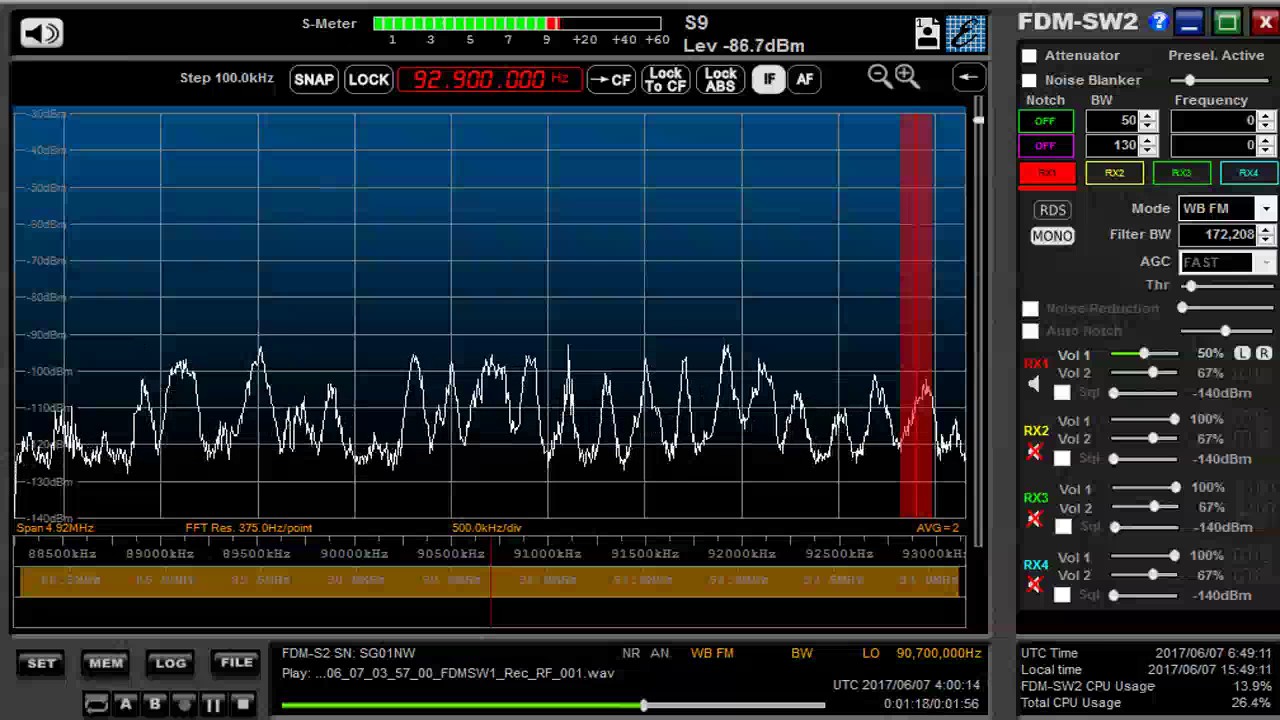Screen dimensions: 1280x720
Task: Click the orange band overview strip
Action: tap(490, 581)
